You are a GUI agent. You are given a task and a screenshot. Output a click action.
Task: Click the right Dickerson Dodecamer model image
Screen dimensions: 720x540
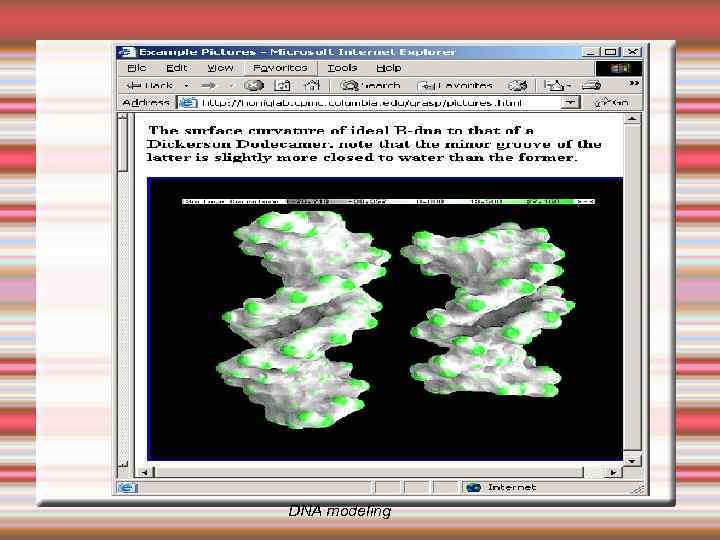pyautogui.click(x=488, y=309)
